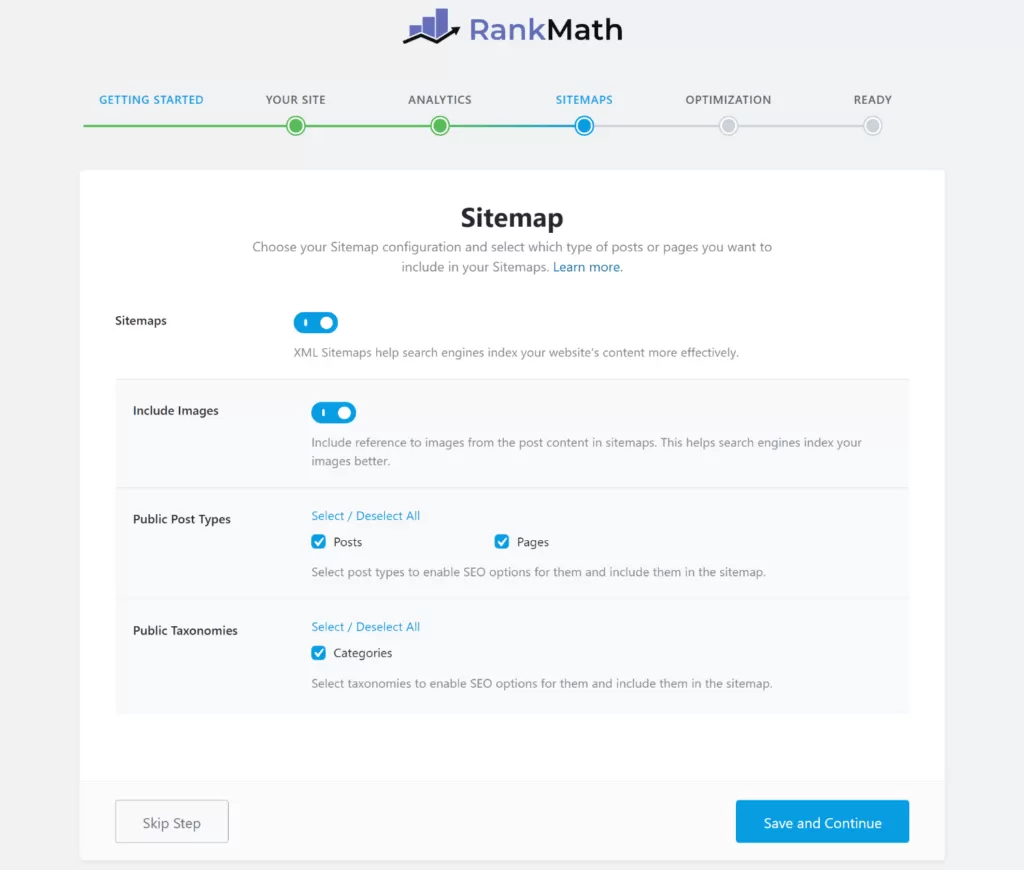Click the 'Select taxonomies to enable SEO' description
Viewport: 1024px width, 870px height.
(541, 684)
